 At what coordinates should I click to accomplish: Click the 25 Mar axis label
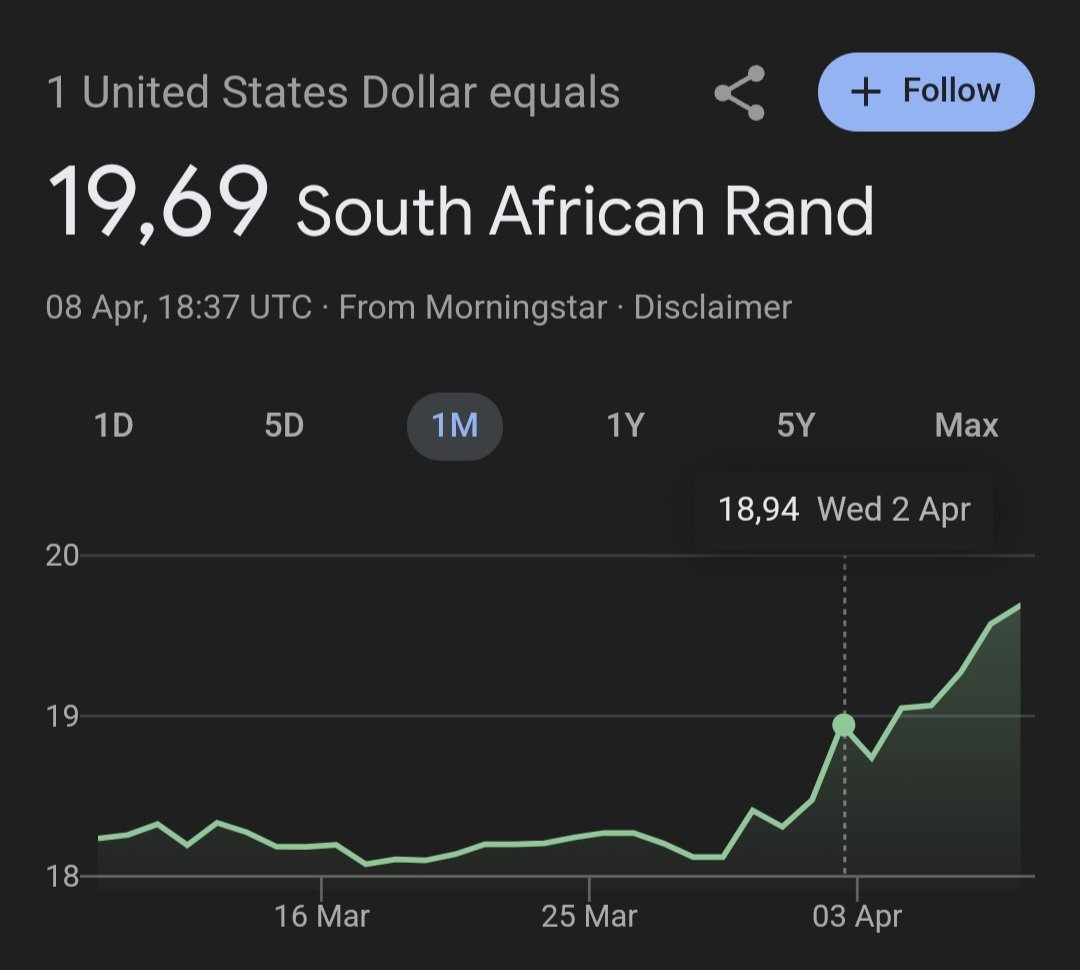(x=589, y=916)
